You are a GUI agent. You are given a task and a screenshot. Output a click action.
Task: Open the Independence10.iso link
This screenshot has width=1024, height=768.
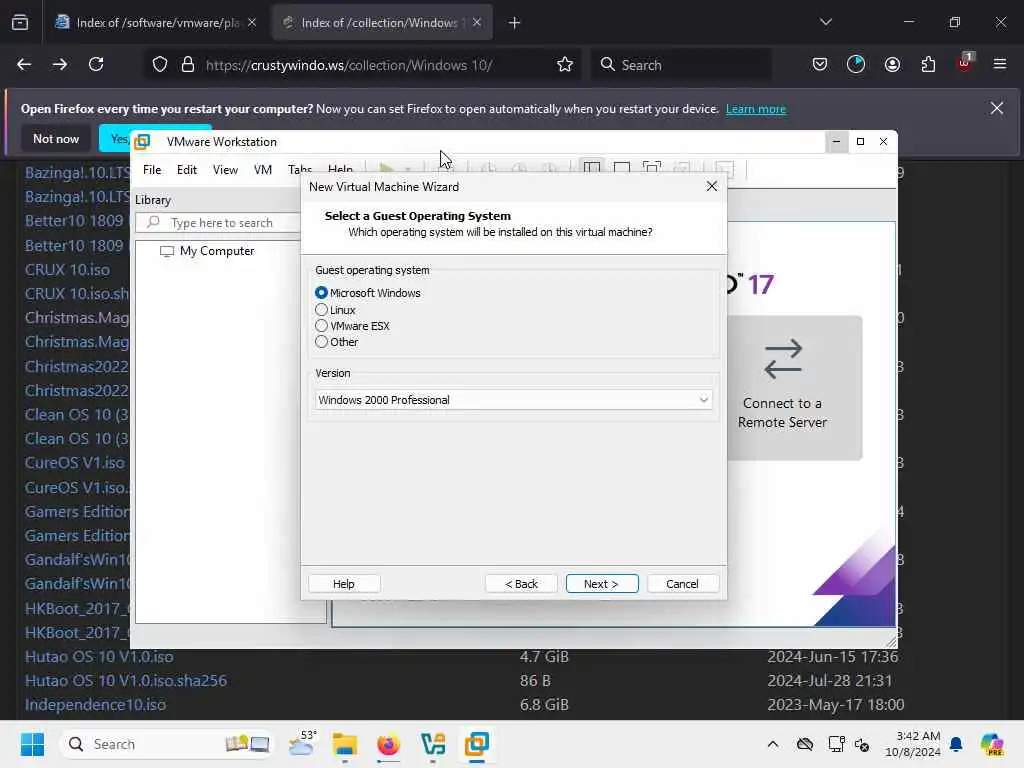[x=95, y=705]
